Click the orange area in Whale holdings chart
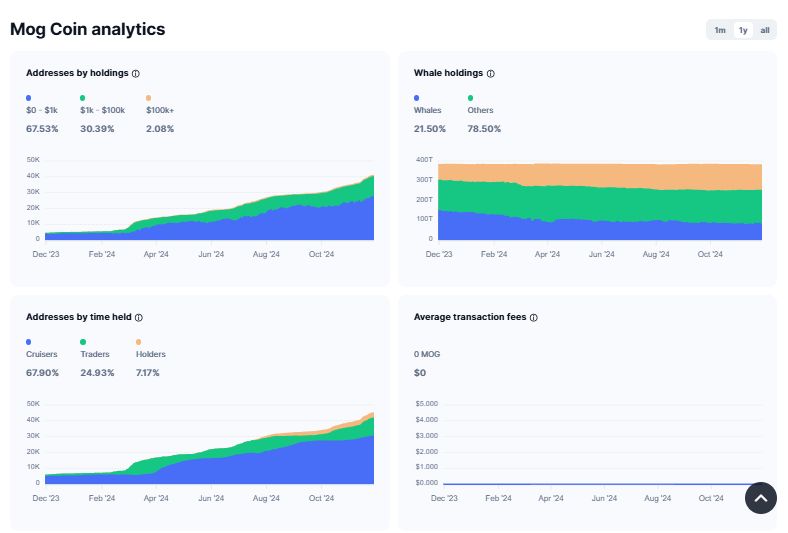The image size is (788, 533). pyautogui.click(x=600, y=175)
